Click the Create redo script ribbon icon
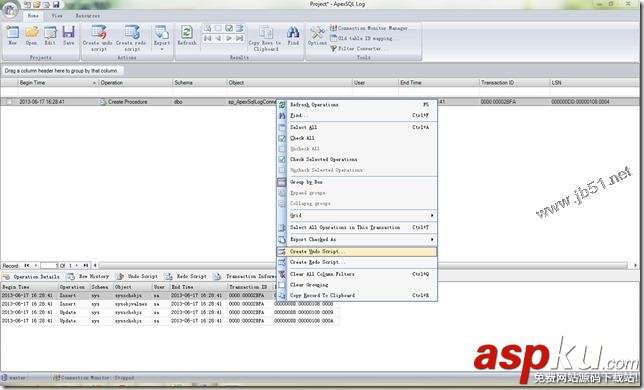 (x=131, y=38)
